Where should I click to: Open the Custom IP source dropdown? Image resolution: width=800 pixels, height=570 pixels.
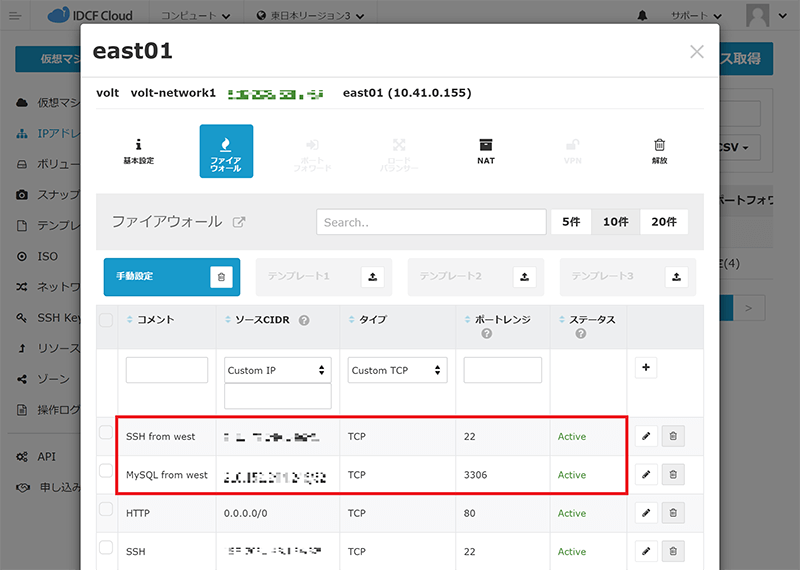pyautogui.click(x=277, y=370)
